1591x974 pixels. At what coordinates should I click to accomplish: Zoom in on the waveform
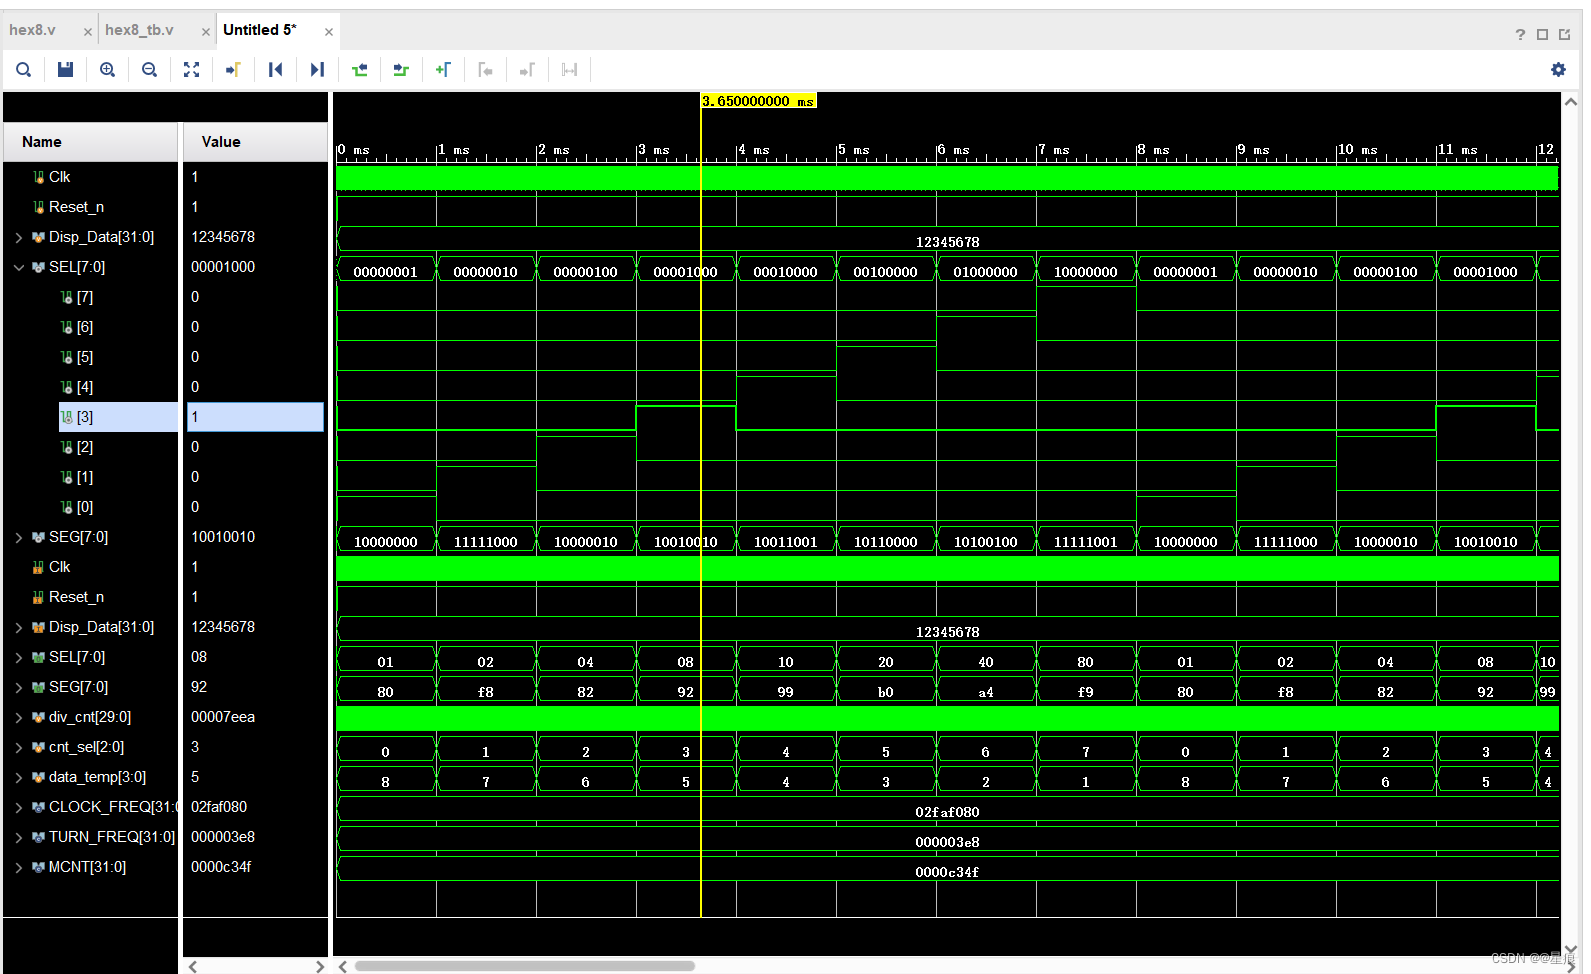[x=108, y=69]
